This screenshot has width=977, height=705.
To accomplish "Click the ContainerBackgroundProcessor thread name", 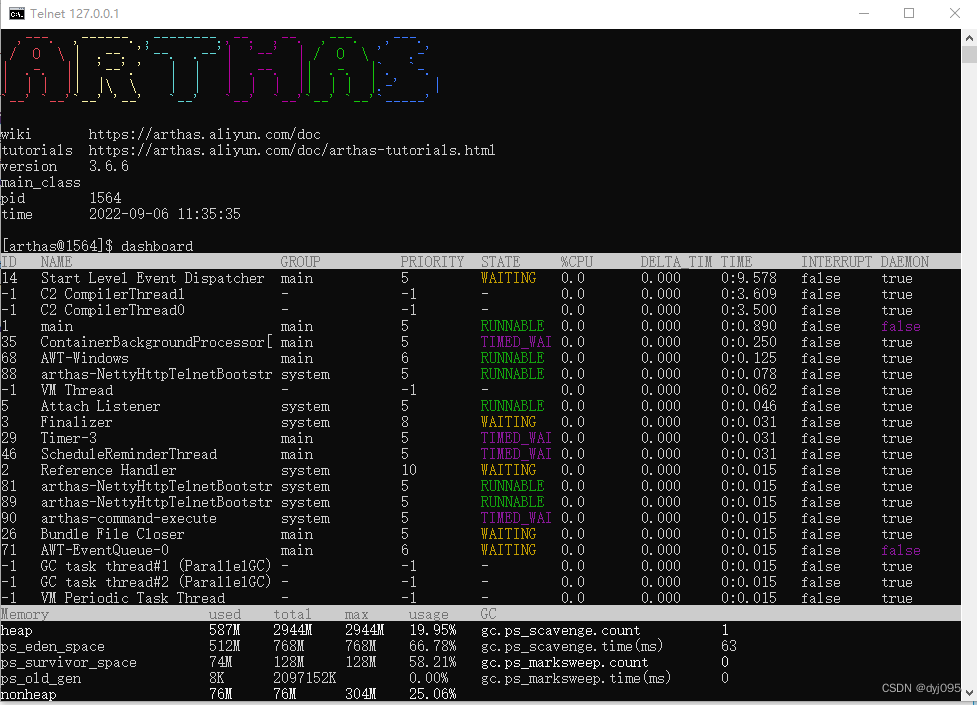I will coord(156,342).
